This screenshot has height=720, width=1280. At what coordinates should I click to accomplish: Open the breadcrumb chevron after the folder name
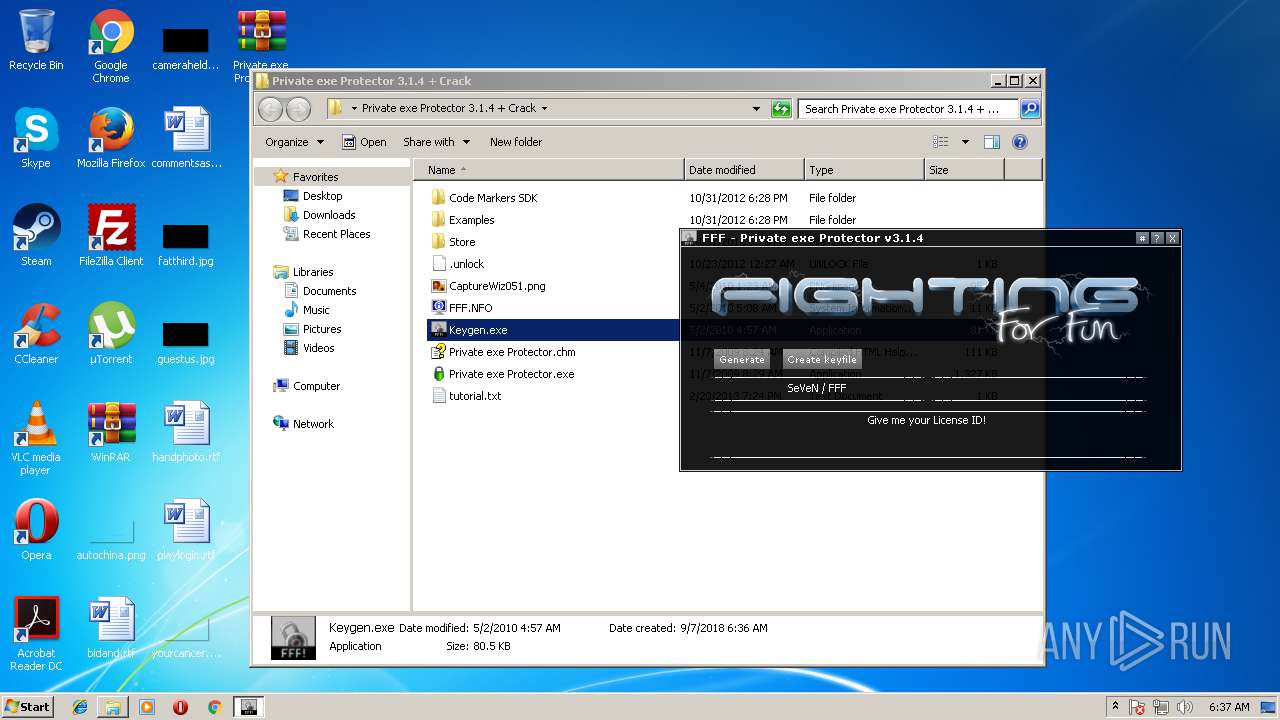543,108
